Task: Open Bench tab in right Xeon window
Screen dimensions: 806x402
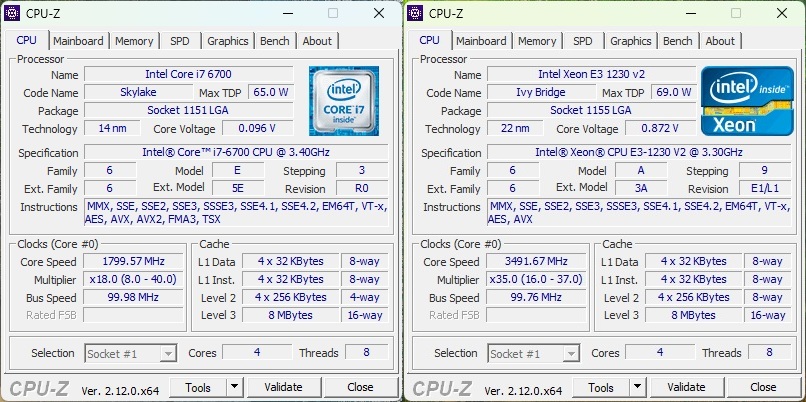Action: (677, 41)
